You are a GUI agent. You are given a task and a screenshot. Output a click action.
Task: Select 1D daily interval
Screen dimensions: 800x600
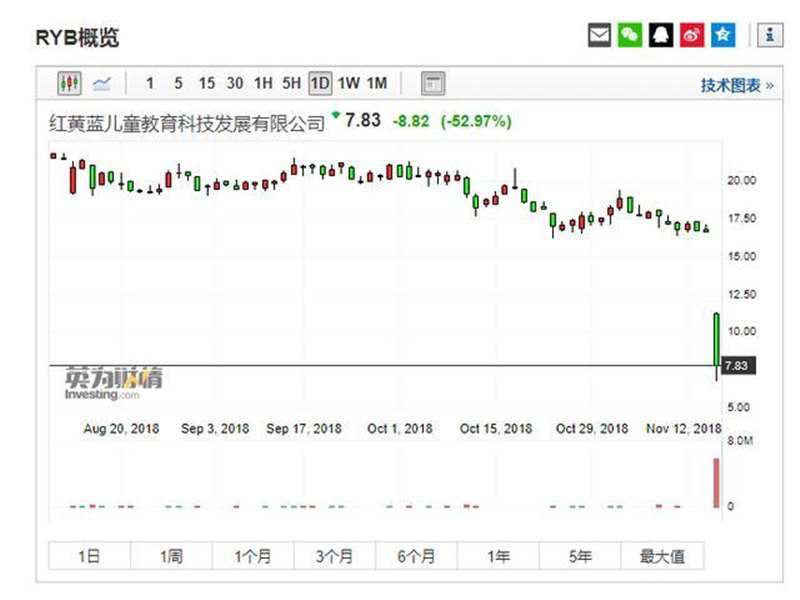(x=320, y=83)
